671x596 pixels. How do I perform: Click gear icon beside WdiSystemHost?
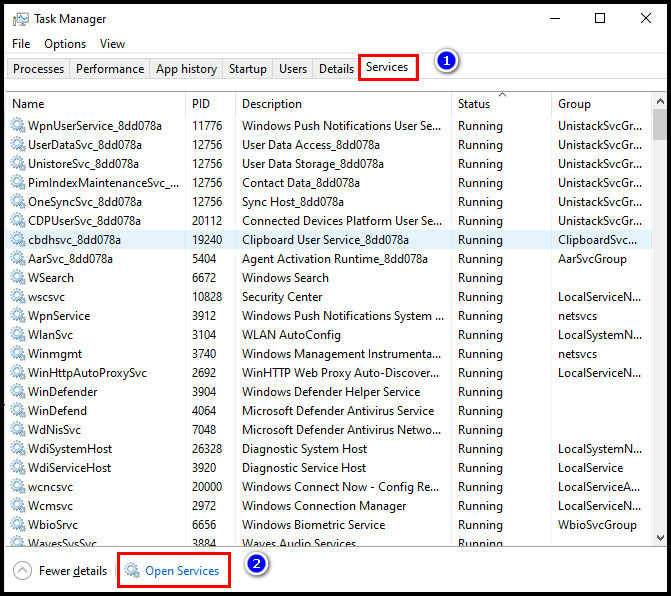tap(18, 448)
